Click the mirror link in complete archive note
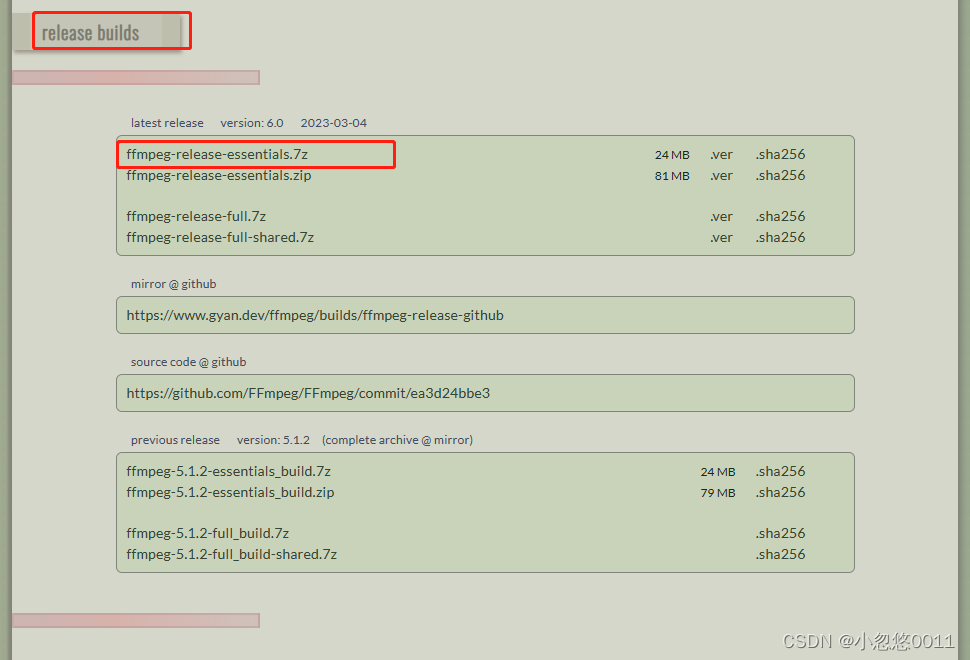The height and width of the screenshot is (660, 970). (x=452, y=440)
